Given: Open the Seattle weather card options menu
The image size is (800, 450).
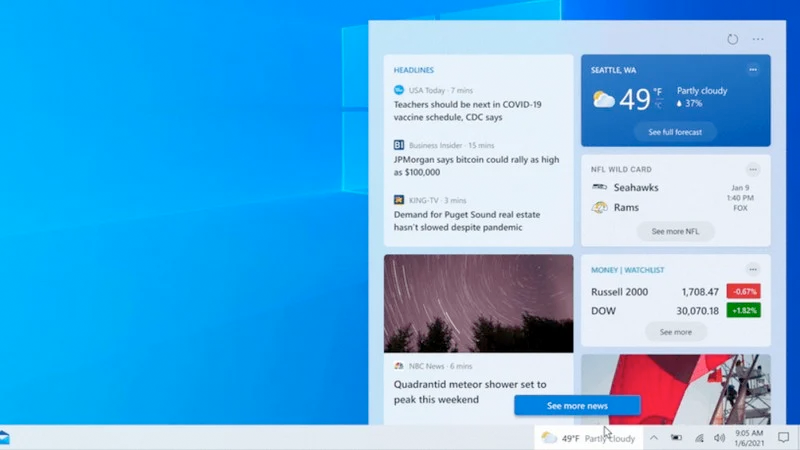Looking at the screenshot, I should point(752,70).
